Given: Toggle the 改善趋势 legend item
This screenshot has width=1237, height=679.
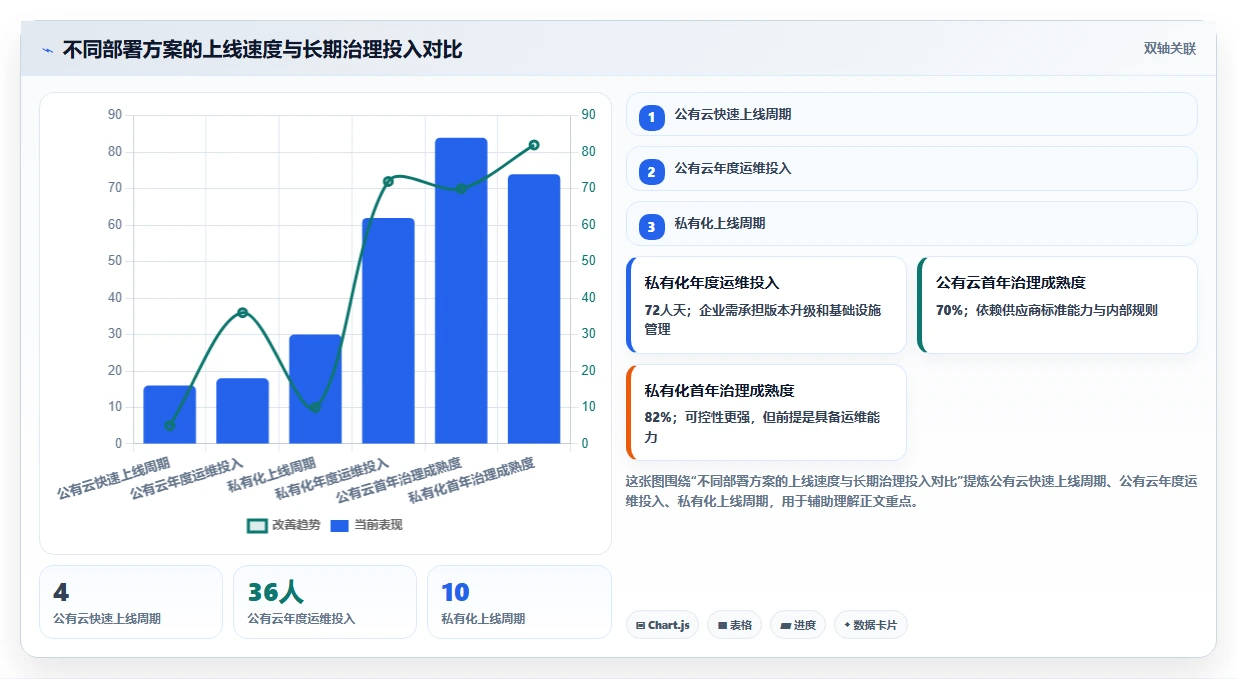Looking at the screenshot, I should click(283, 525).
